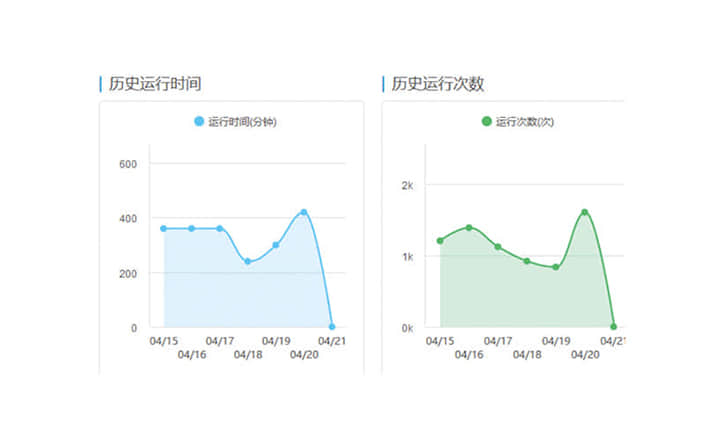Viewport: 720px width, 432px height.
Task: Select the 04/21 zero point on the blue chart
Action: click(332, 327)
